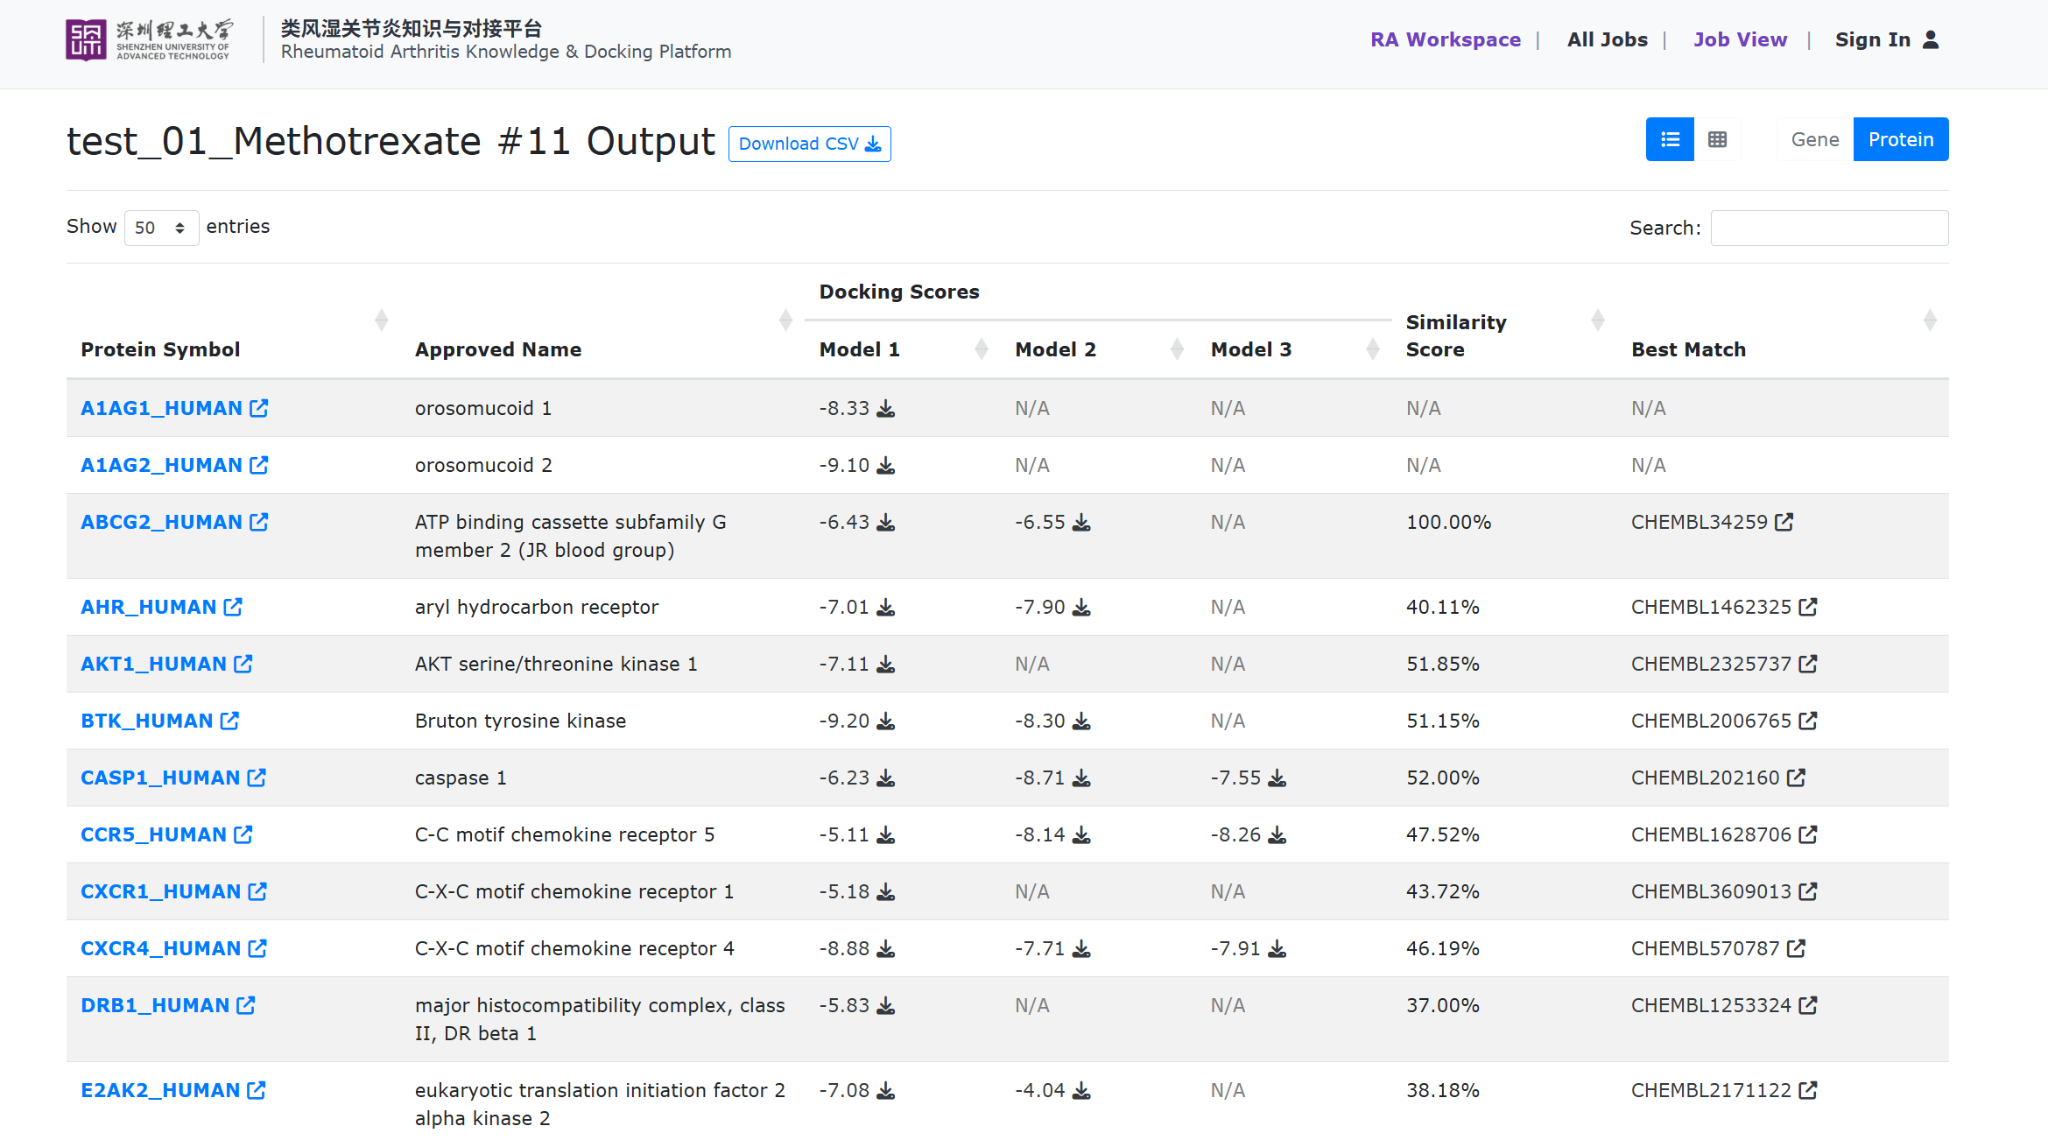This screenshot has width=2048, height=1138.
Task: Open external link icon next to CHEMBL570787
Action: click(1796, 949)
